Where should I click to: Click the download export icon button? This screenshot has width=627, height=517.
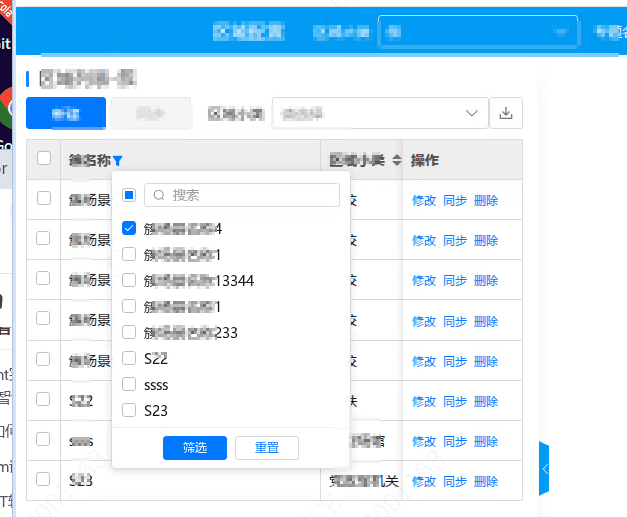tap(506, 113)
